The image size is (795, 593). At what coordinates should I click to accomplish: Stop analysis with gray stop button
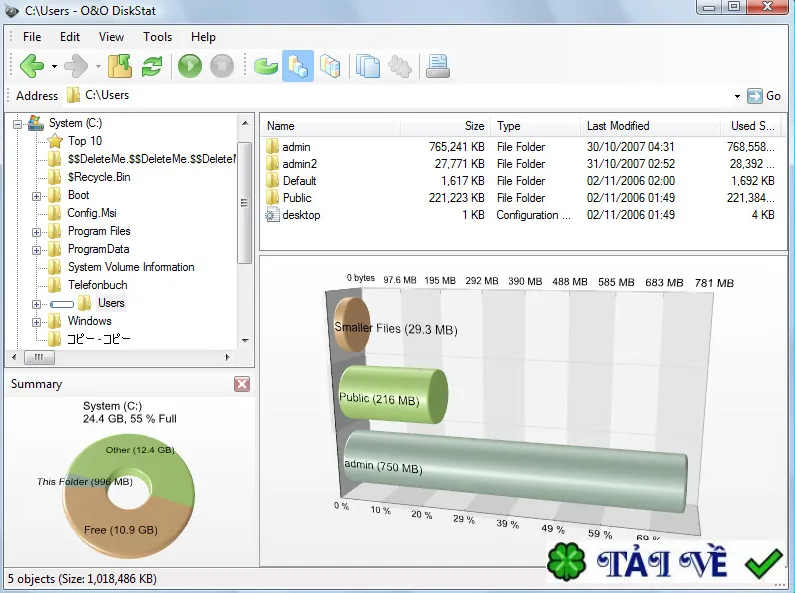(222, 66)
